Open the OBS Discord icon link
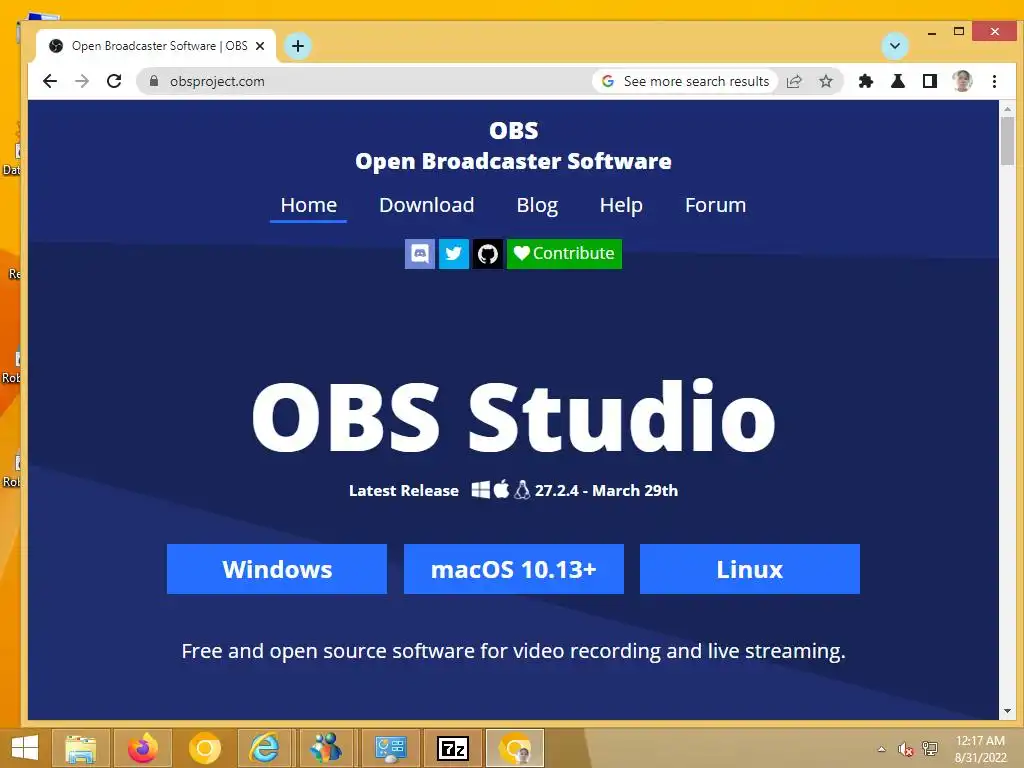The height and width of the screenshot is (768, 1024). coord(420,253)
